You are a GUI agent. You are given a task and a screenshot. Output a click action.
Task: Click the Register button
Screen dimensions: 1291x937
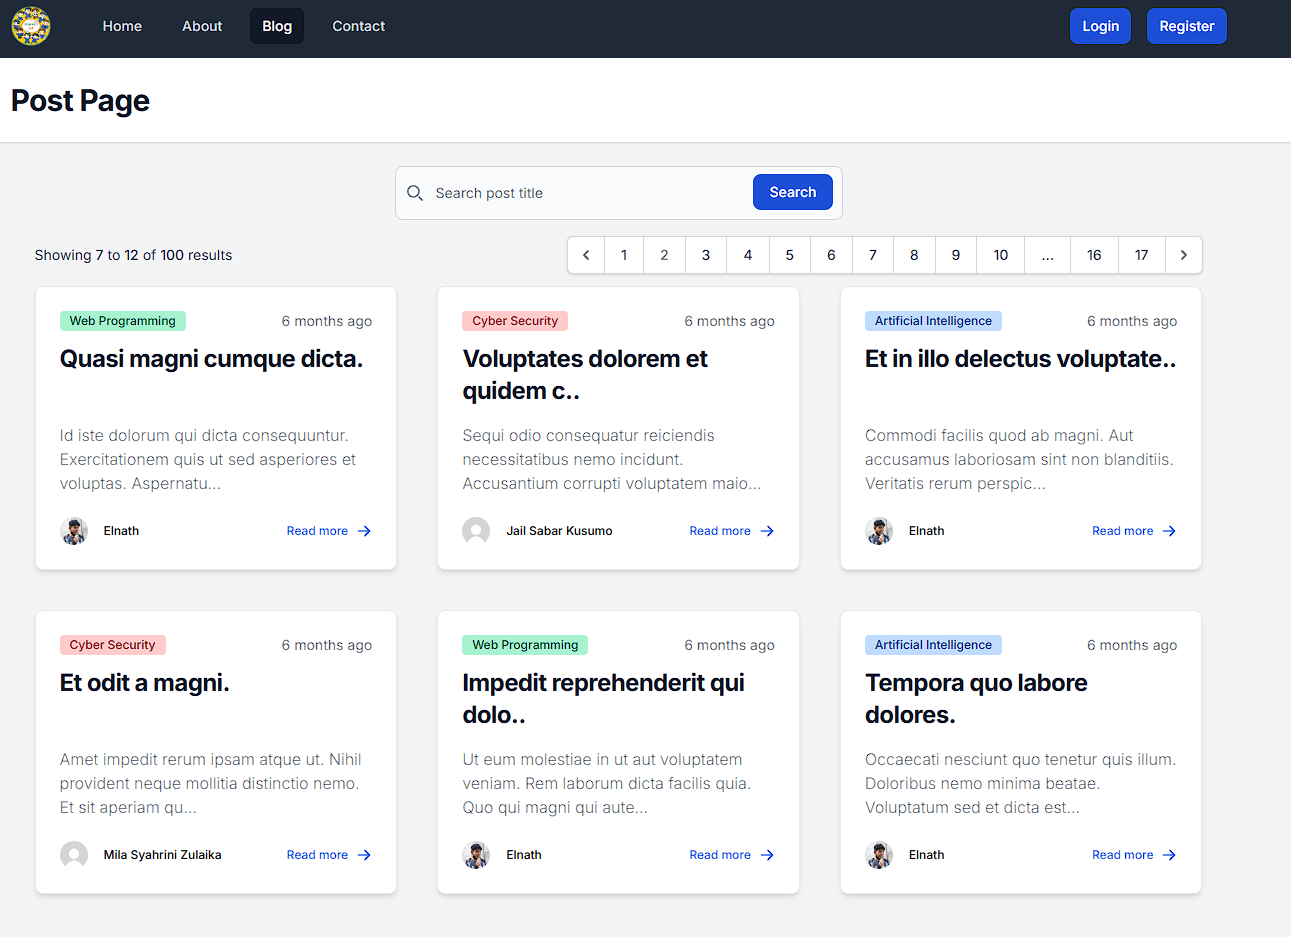coord(1187,26)
